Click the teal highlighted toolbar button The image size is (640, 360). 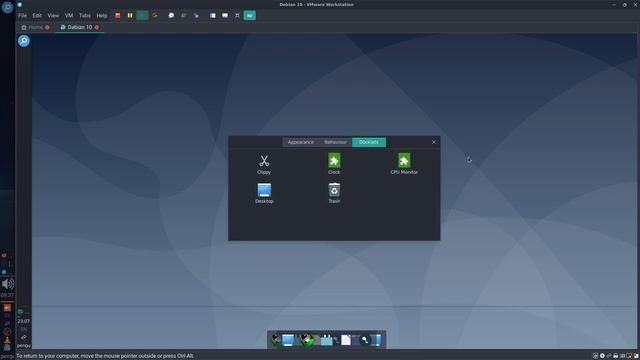pos(249,16)
